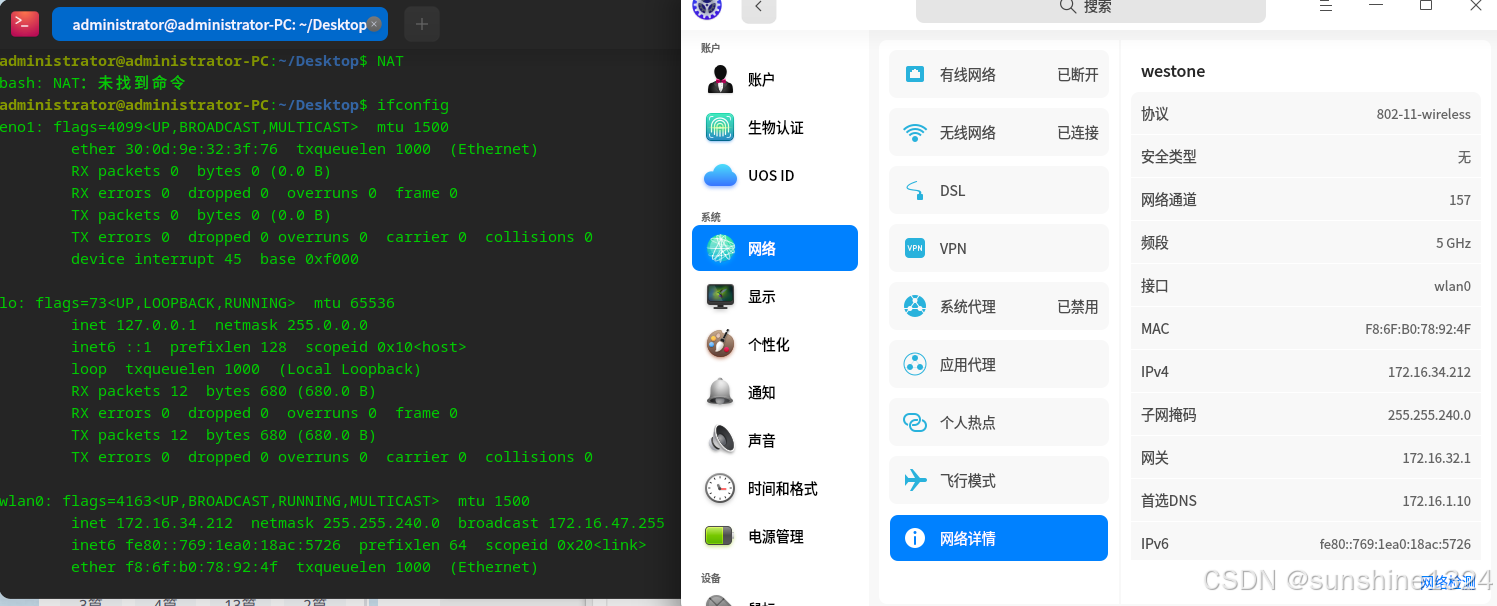The width and height of the screenshot is (1497, 606).
Task: Click the IPv4 value 172.16.34.212
Action: point(1429,372)
